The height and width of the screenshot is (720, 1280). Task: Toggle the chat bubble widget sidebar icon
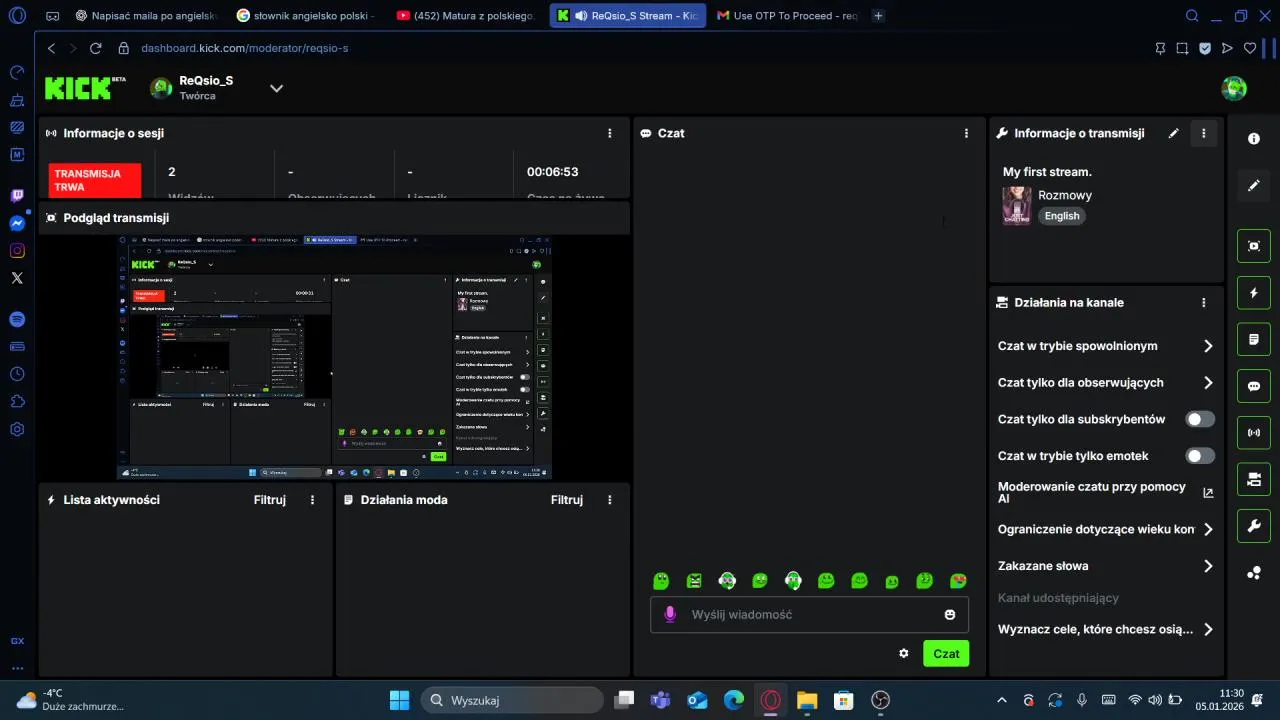pyautogui.click(x=1254, y=386)
